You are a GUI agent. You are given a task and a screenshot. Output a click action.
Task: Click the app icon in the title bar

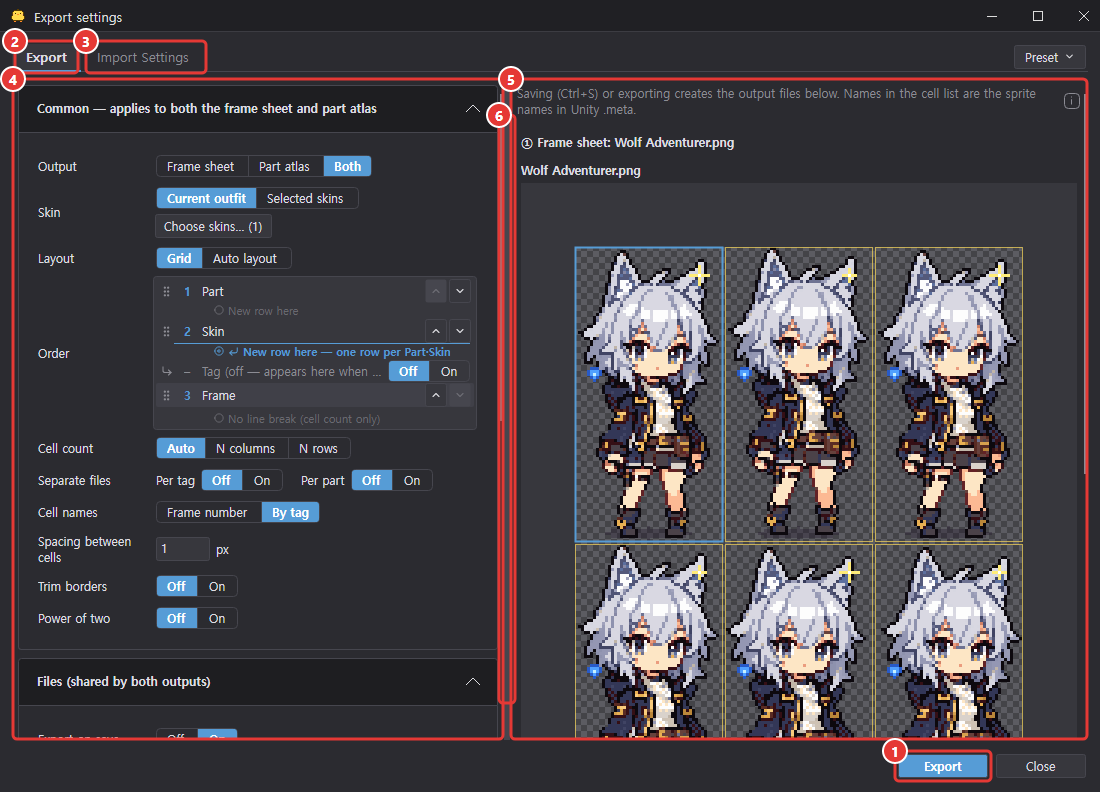click(18, 16)
